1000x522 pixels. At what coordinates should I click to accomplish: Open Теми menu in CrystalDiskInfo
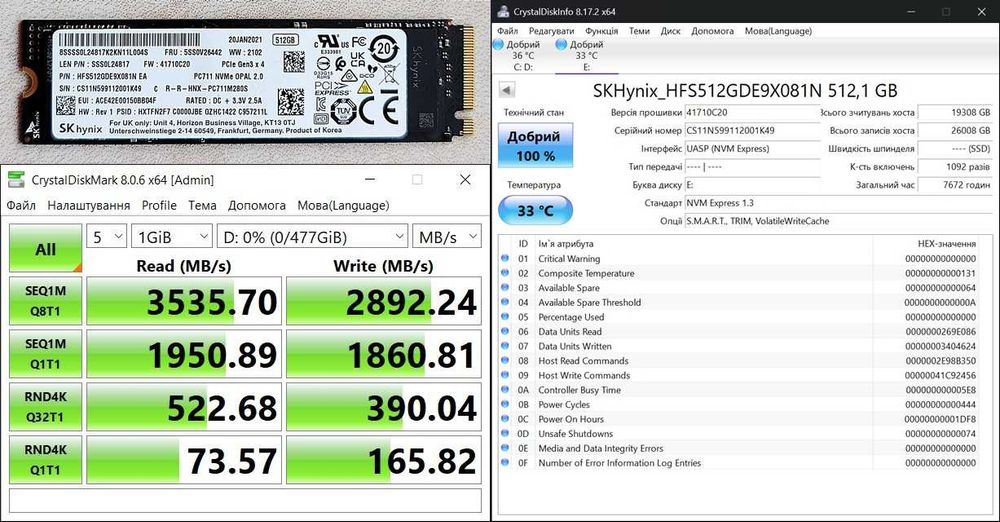click(639, 31)
